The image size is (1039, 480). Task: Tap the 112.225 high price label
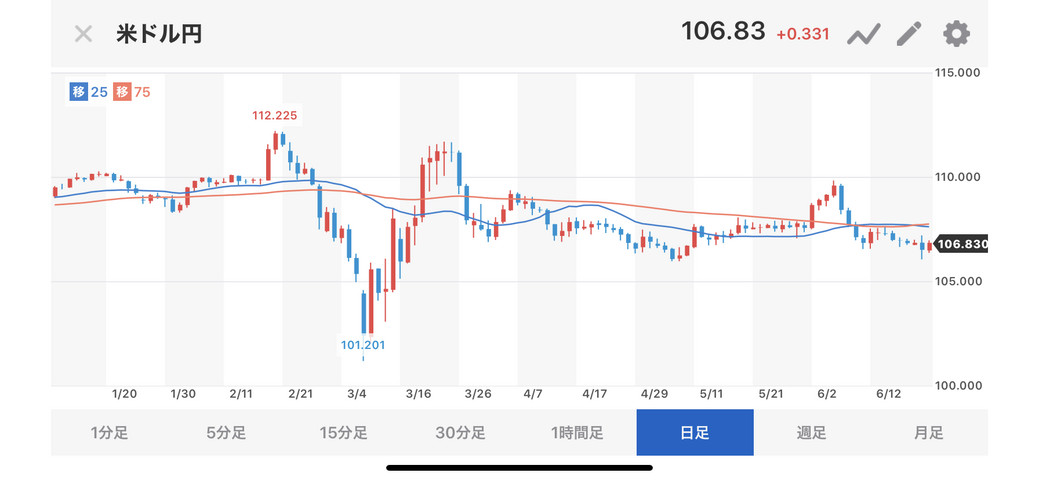coord(274,115)
